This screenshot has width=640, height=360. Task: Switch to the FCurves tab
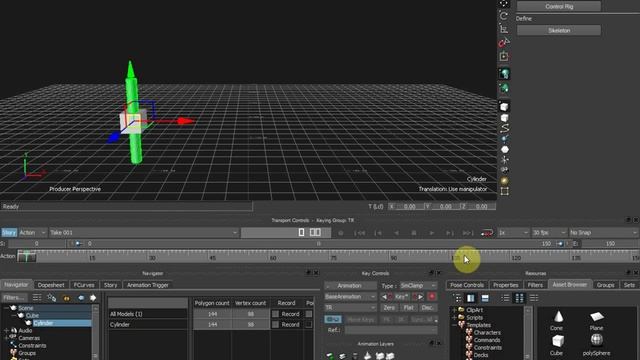pyautogui.click(x=84, y=285)
